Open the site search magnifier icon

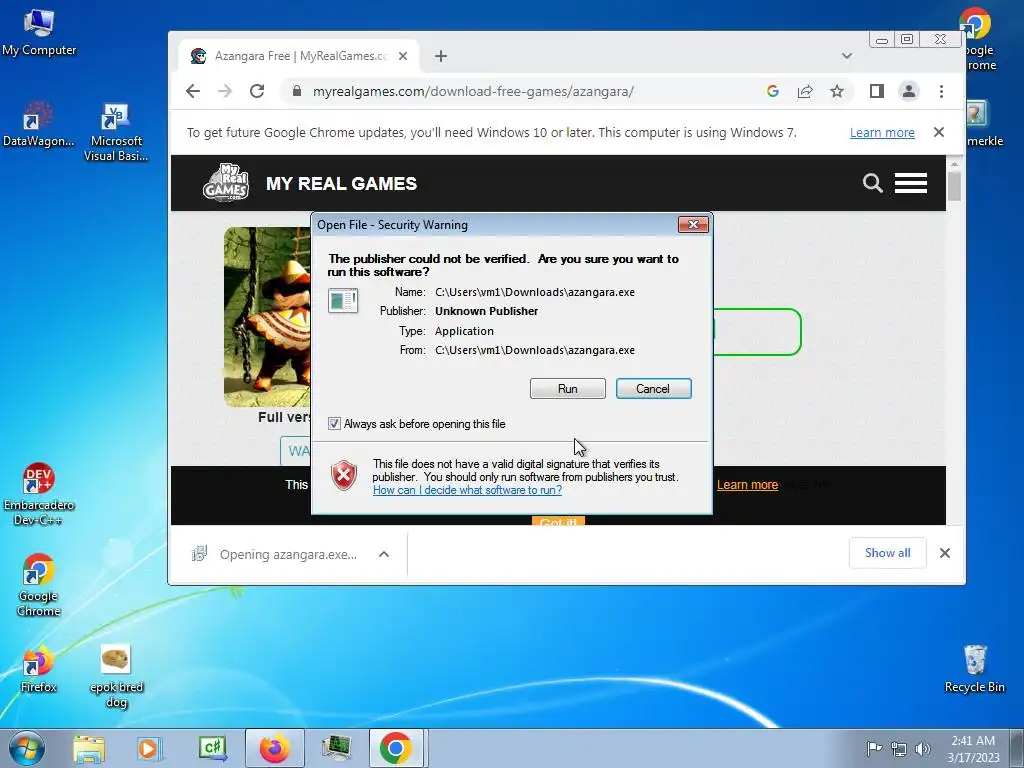click(872, 184)
